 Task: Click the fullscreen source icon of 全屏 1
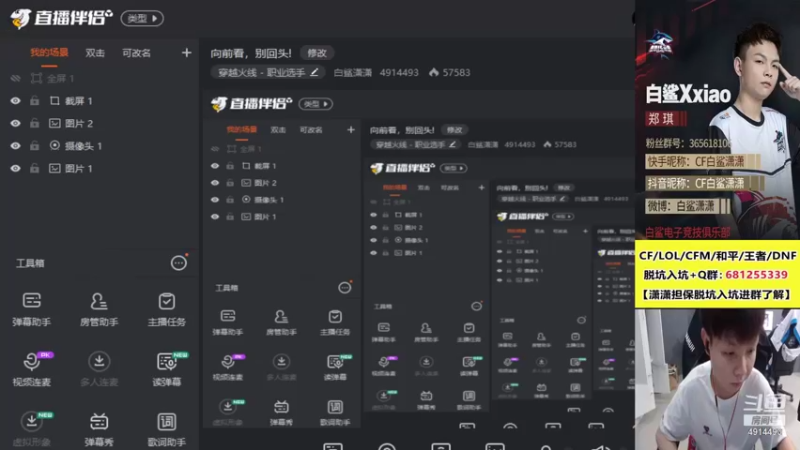[37, 78]
